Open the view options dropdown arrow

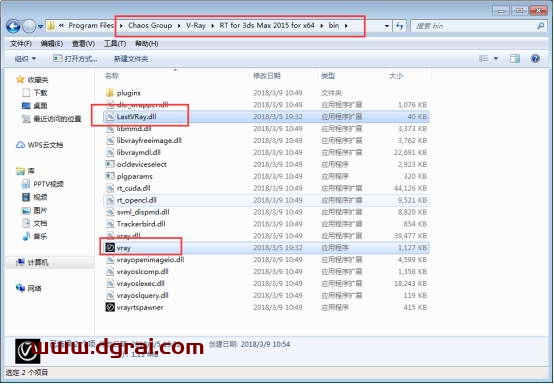pyautogui.click(x=496, y=59)
